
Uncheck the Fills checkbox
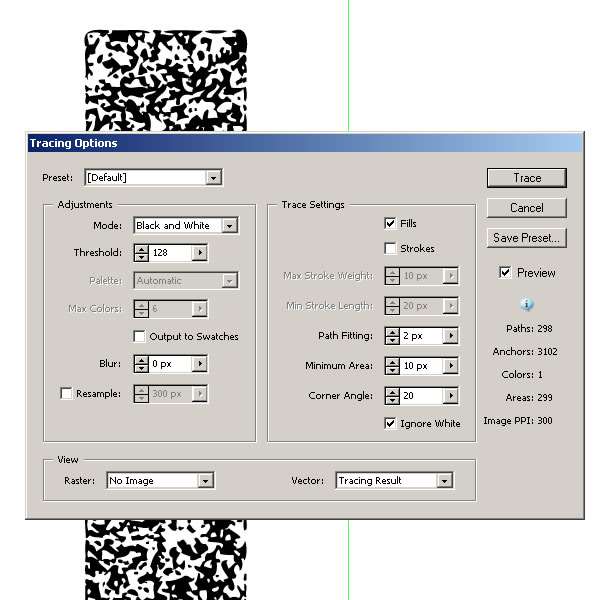point(390,224)
